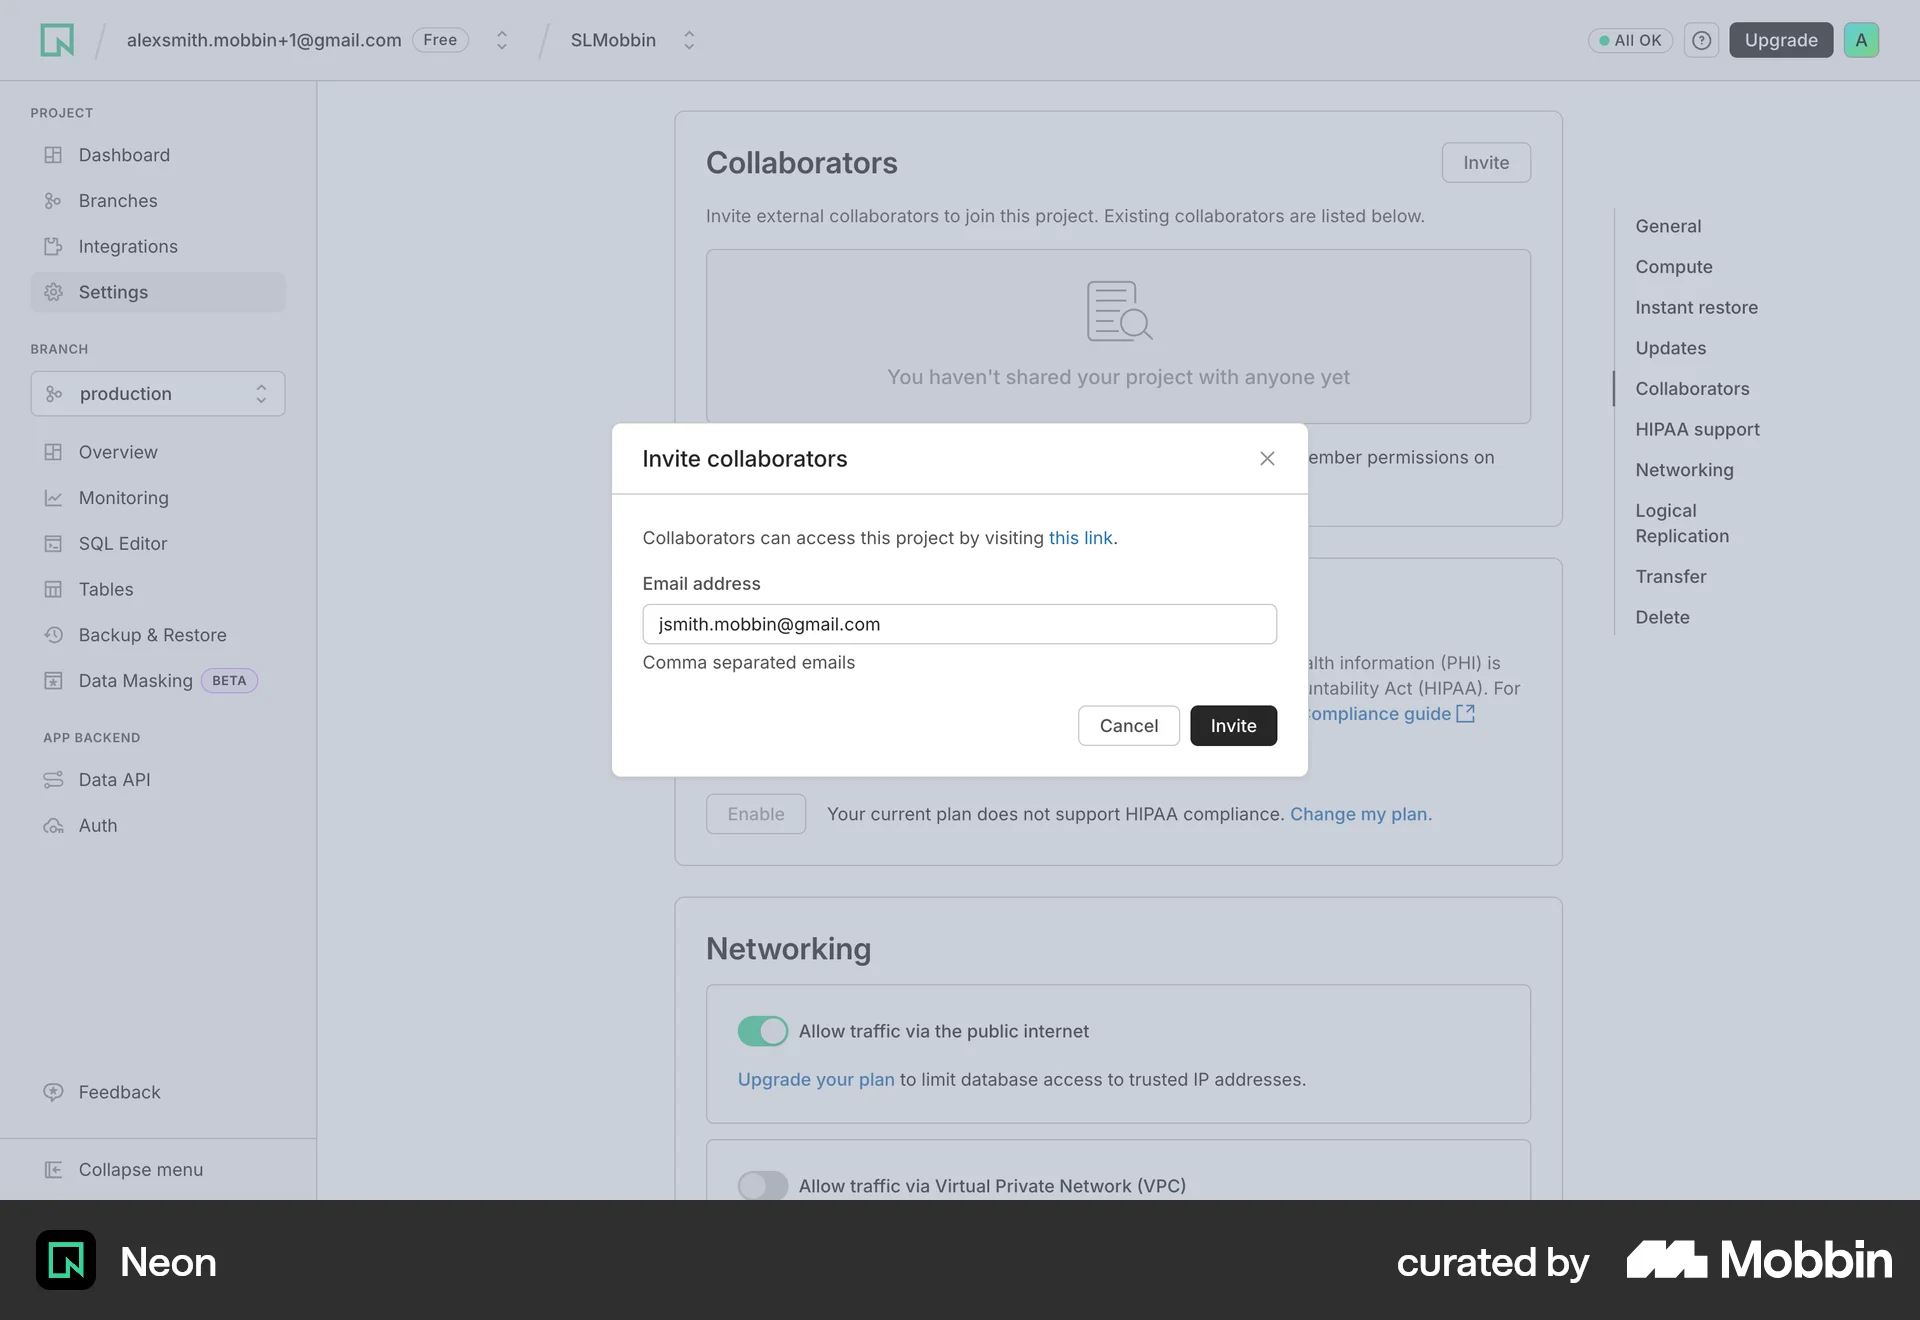Click the Integrations puzzle icon
This screenshot has width=1920, height=1320.
pyautogui.click(x=53, y=246)
